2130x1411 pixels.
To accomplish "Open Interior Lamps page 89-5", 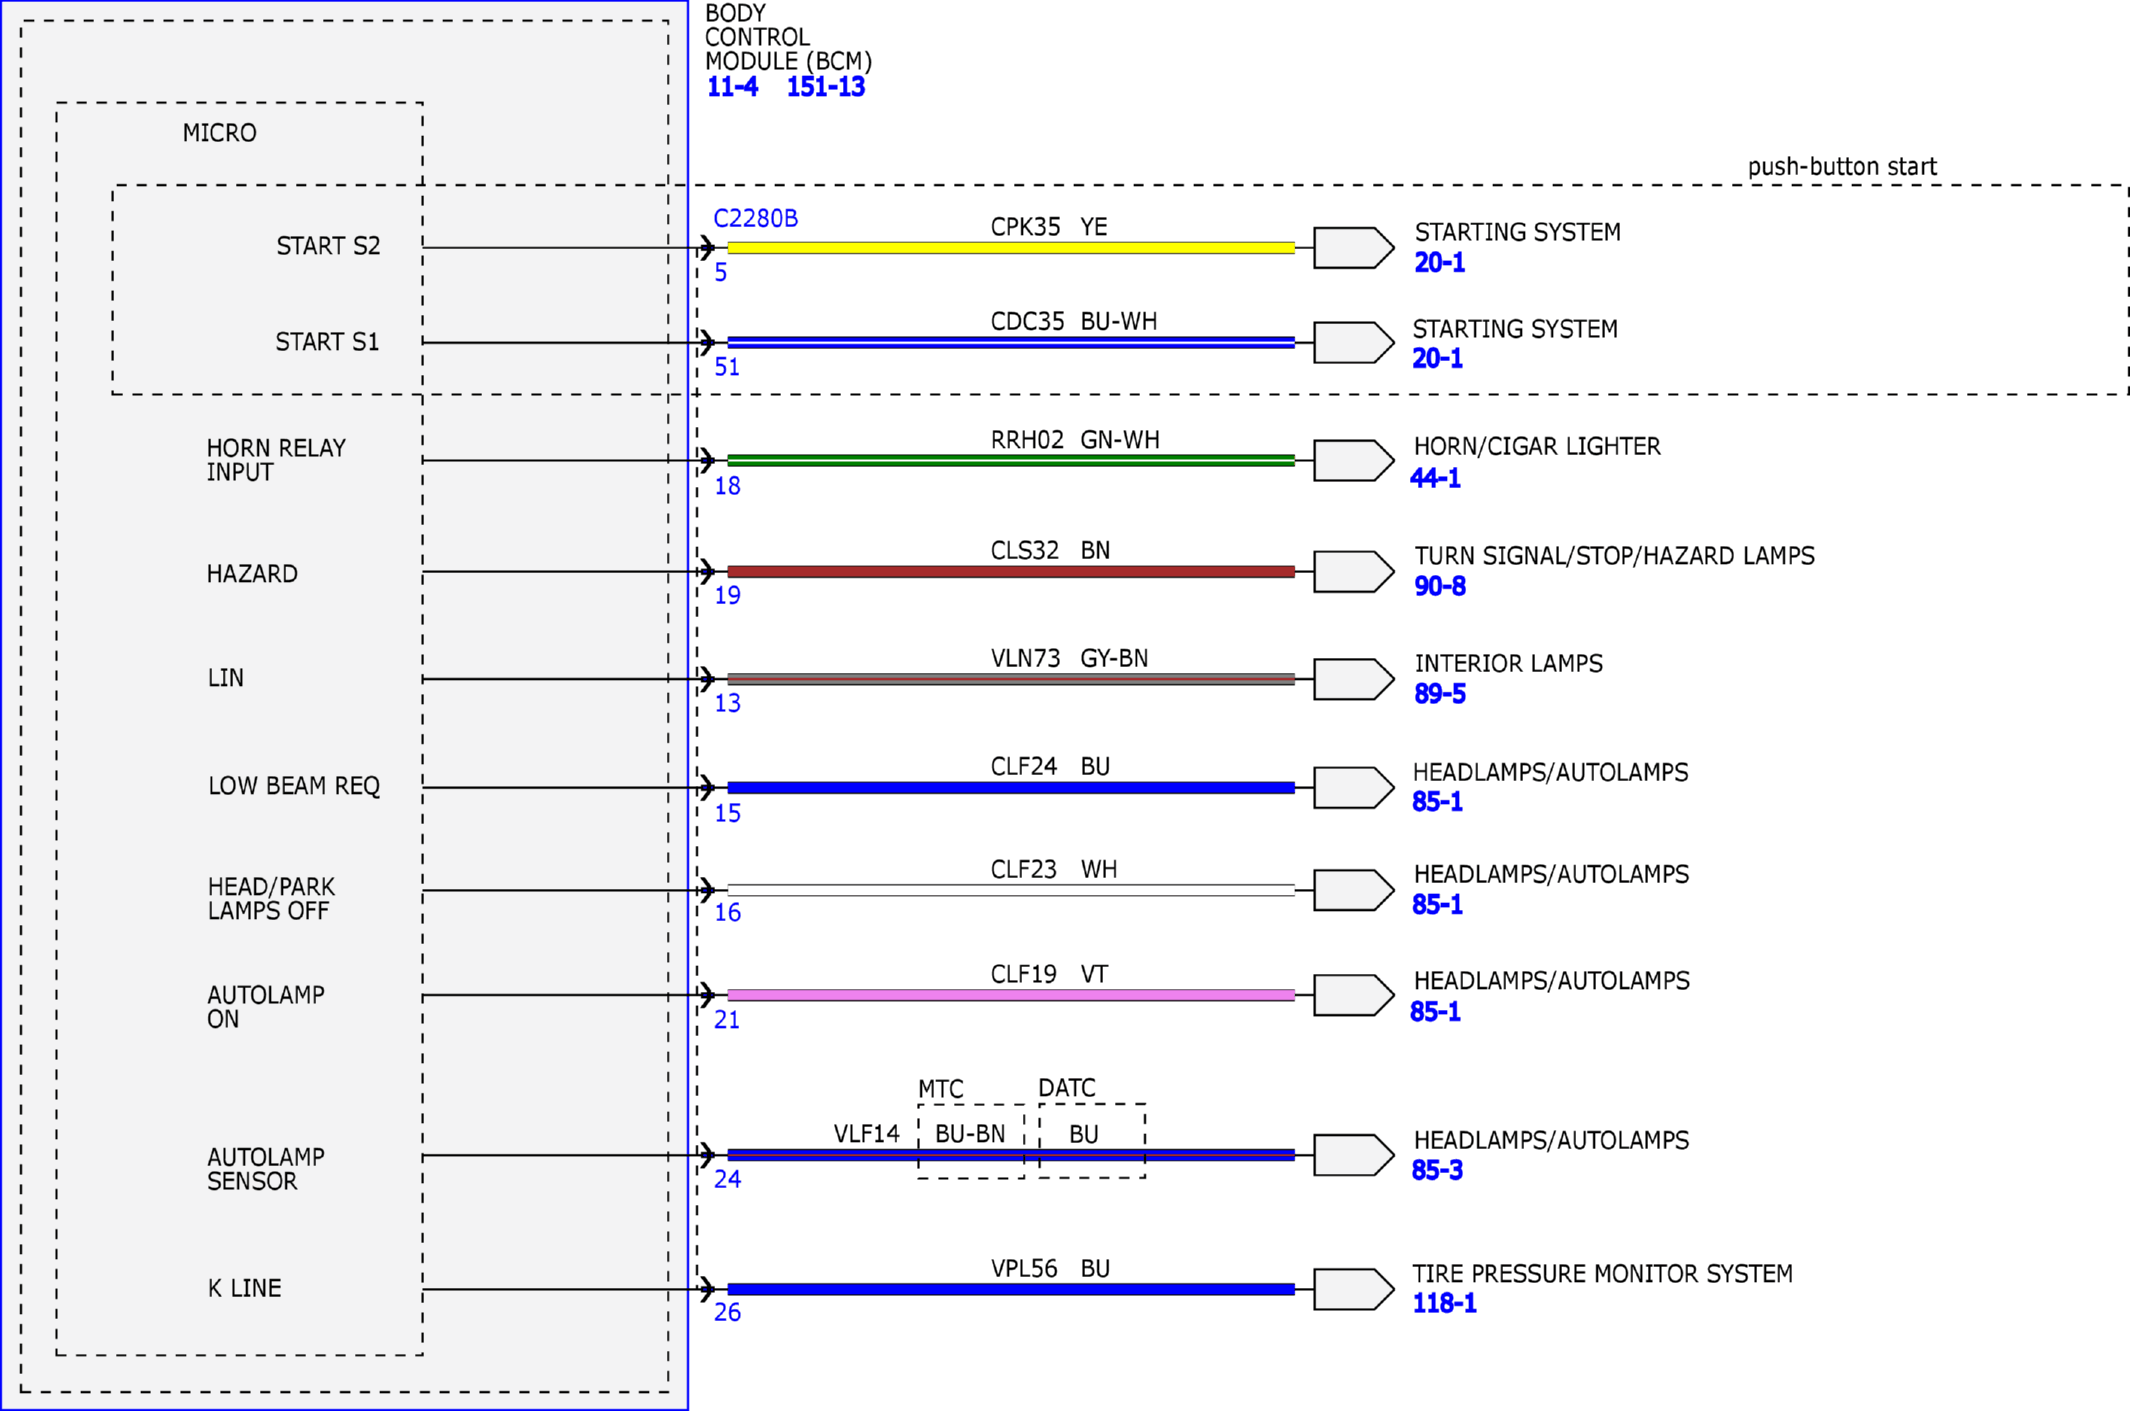I will 1439,694.
